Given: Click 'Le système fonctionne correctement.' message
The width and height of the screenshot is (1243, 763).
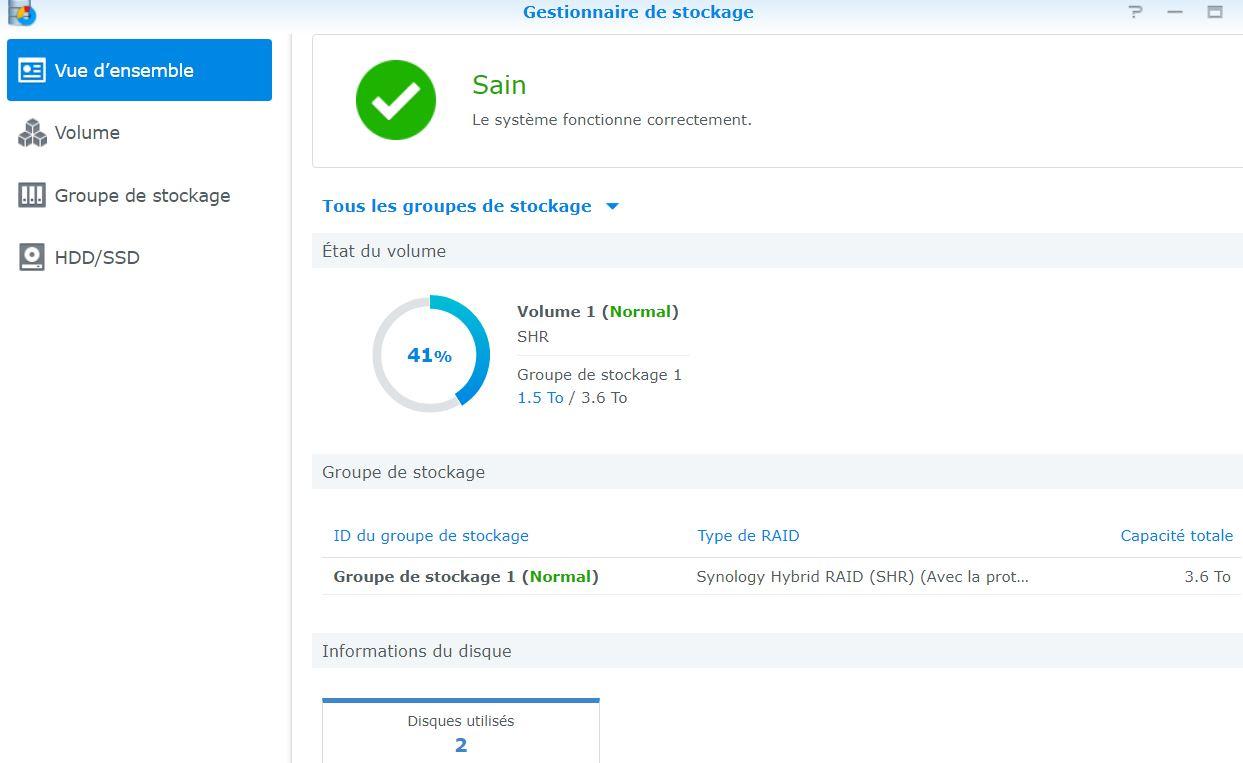Looking at the screenshot, I should [x=612, y=119].
